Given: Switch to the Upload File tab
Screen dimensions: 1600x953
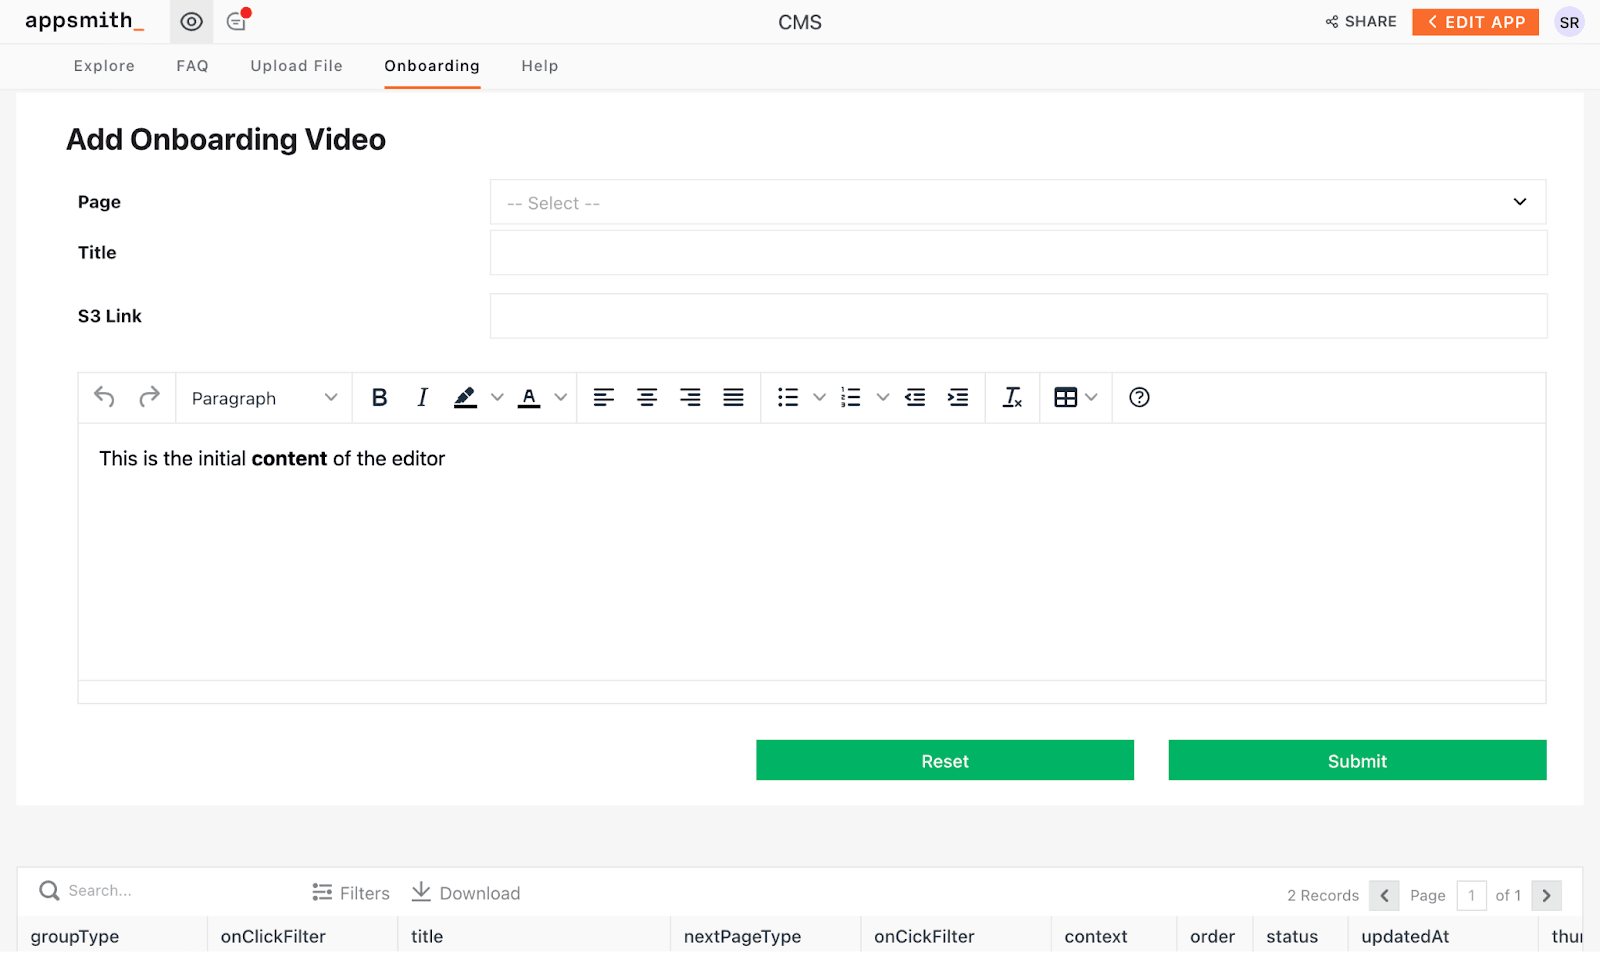Looking at the screenshot, I should tap(296, 66).
